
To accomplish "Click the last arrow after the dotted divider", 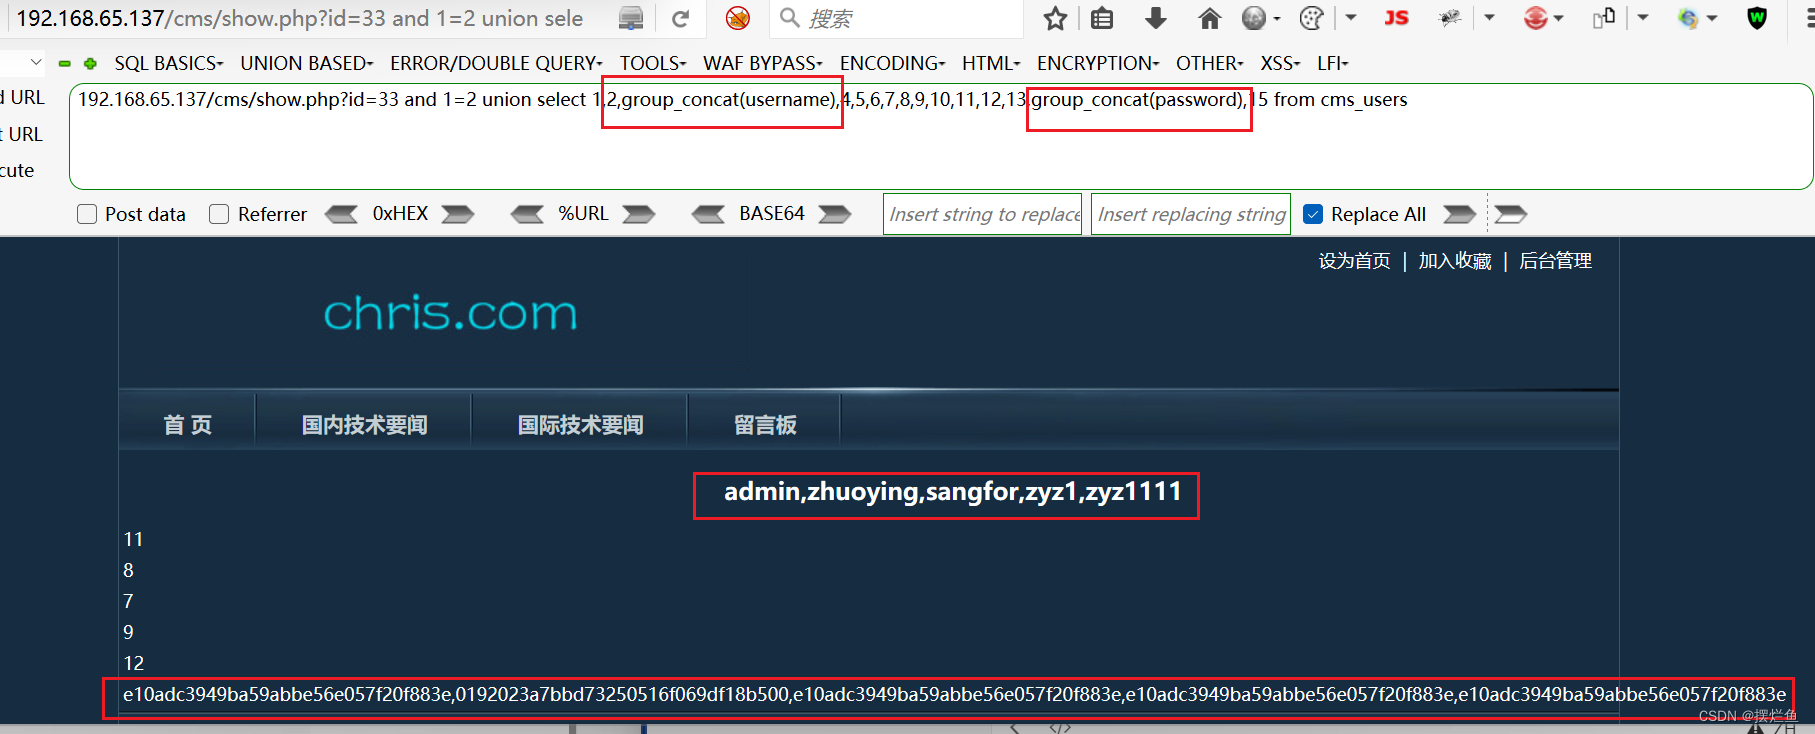I will pyautogui.click(x=1510, y=214).
